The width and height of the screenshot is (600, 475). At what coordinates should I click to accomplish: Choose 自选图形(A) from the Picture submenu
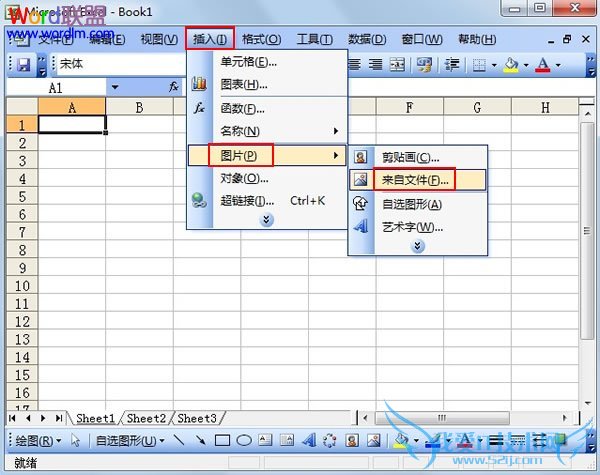[417, 204]
